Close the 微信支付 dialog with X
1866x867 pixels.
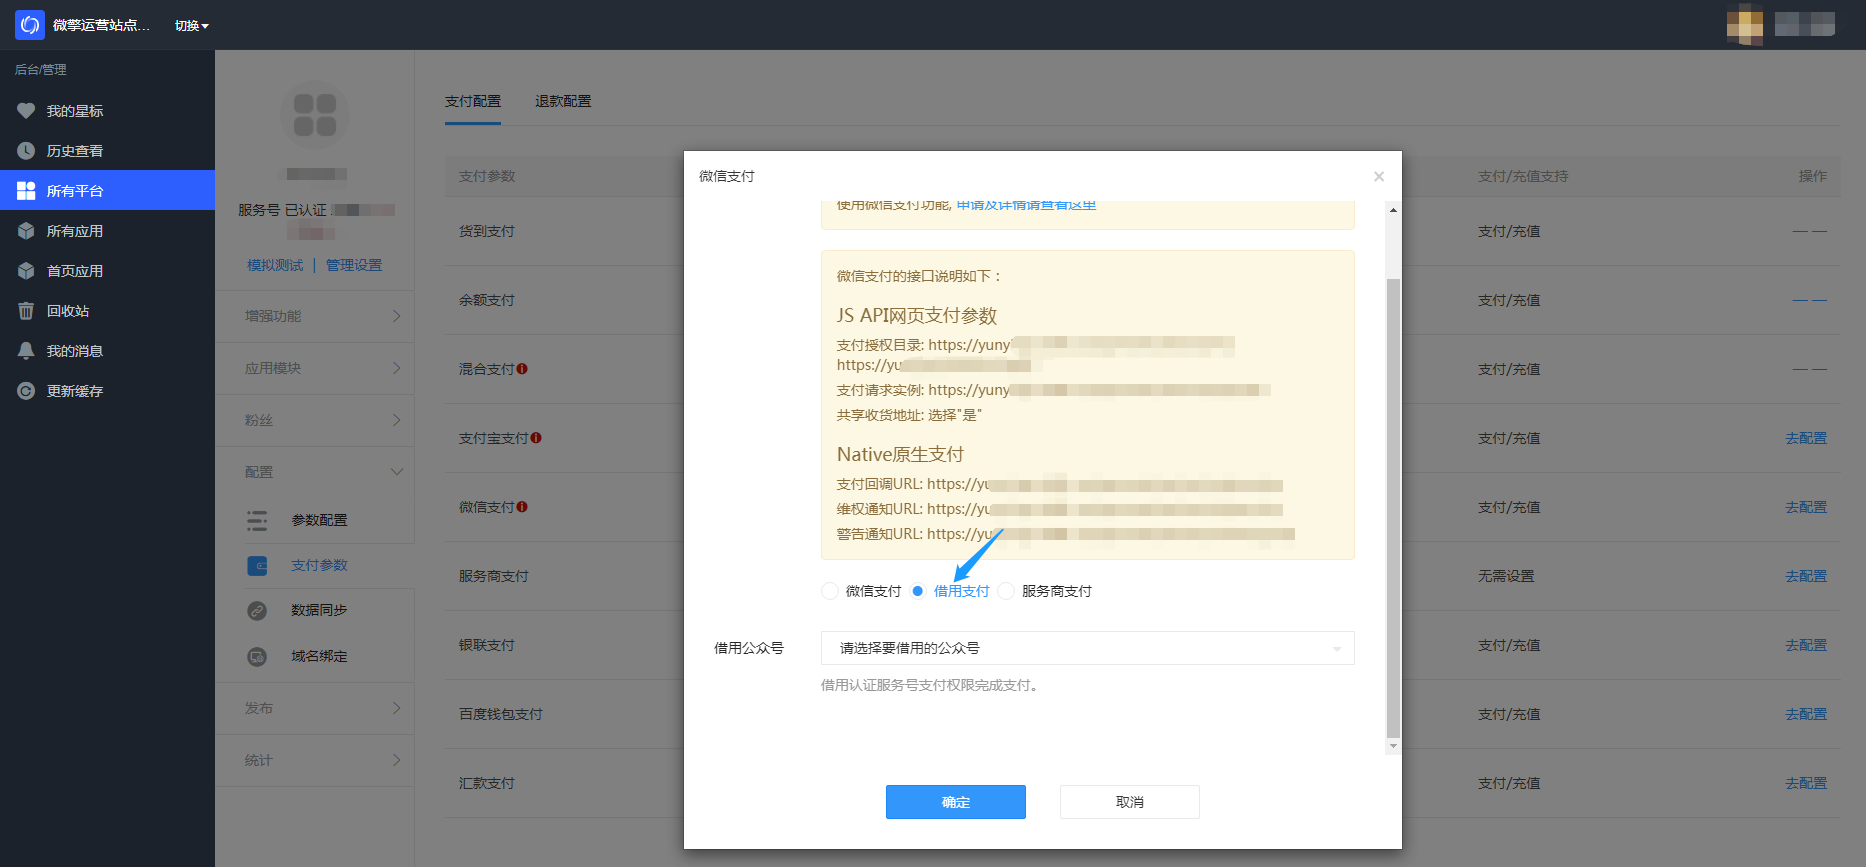pos(1379,176)
